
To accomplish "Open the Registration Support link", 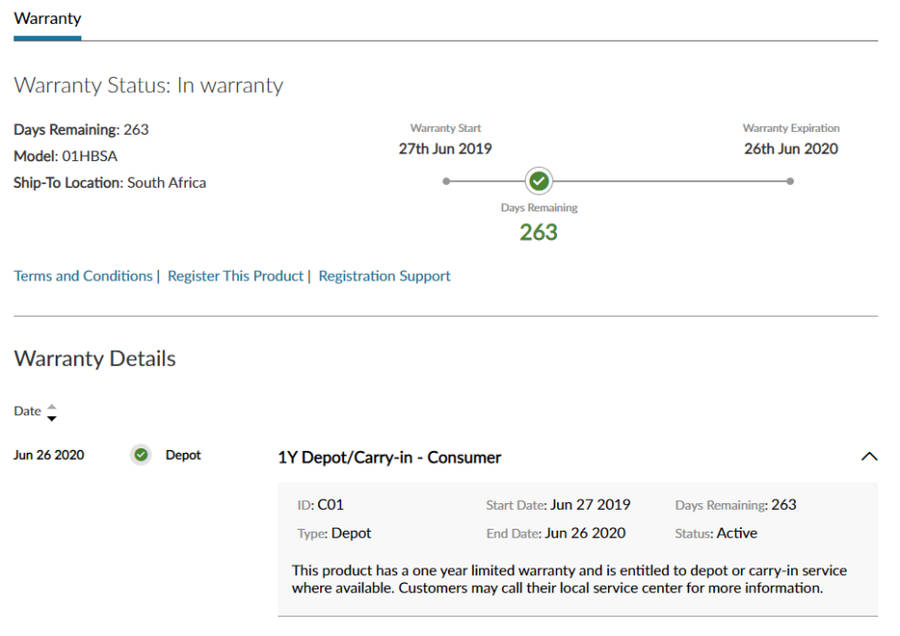I will coord(384,276).
